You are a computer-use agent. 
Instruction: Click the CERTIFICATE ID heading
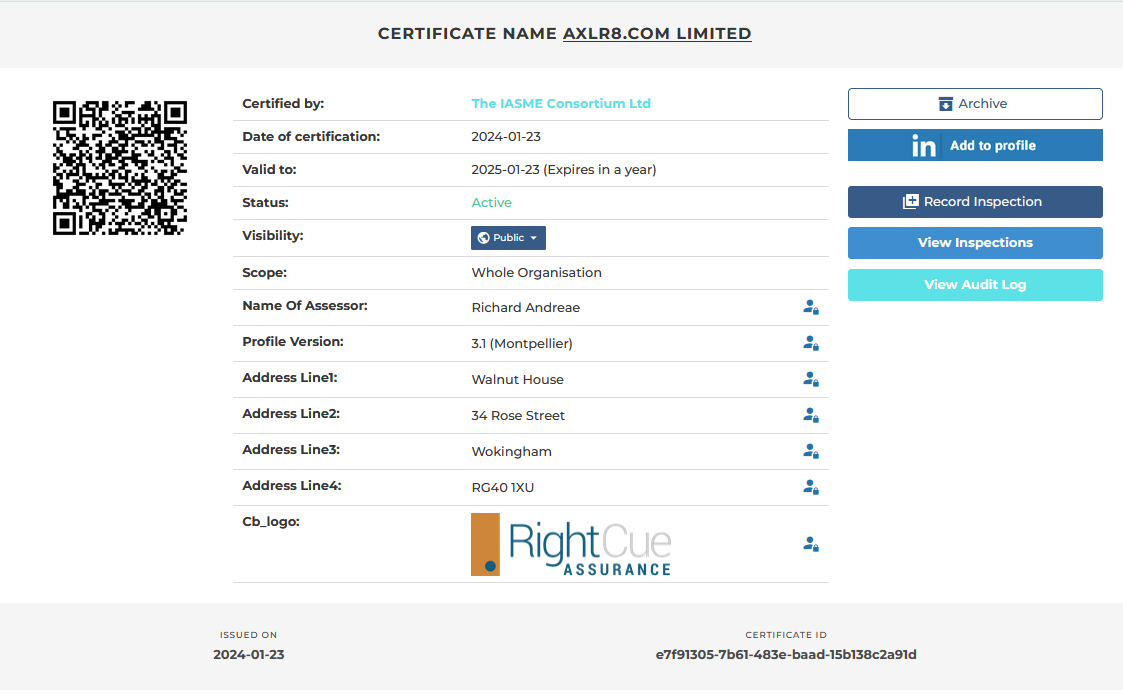tap(786, 635)
